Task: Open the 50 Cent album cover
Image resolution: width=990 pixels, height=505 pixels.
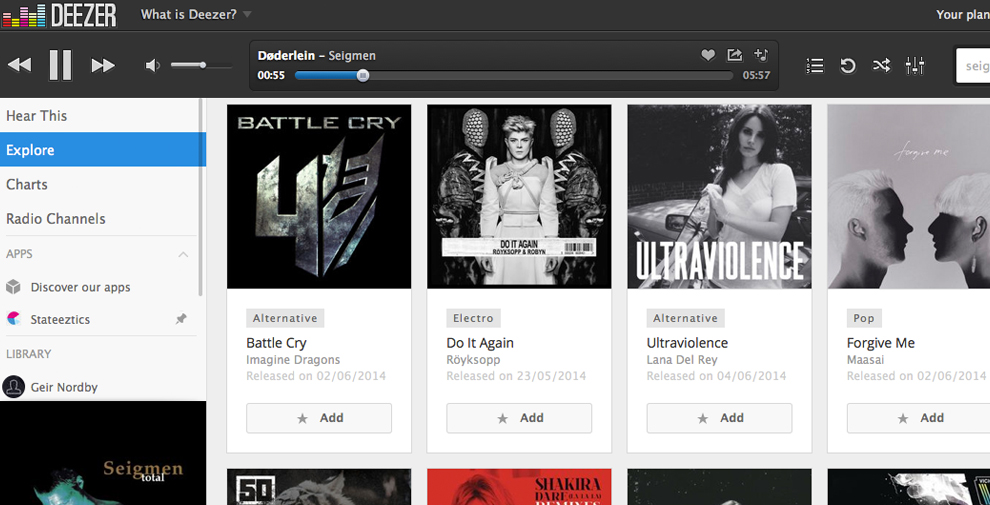Action: coord(319,487)
